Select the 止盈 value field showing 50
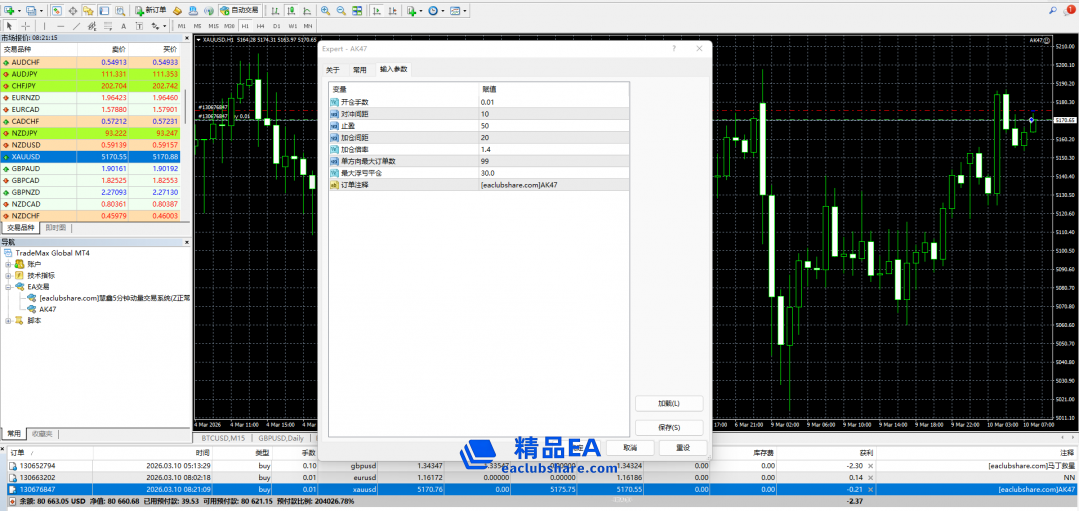This screenshot has height=511, width=1079. pos(553,126)
